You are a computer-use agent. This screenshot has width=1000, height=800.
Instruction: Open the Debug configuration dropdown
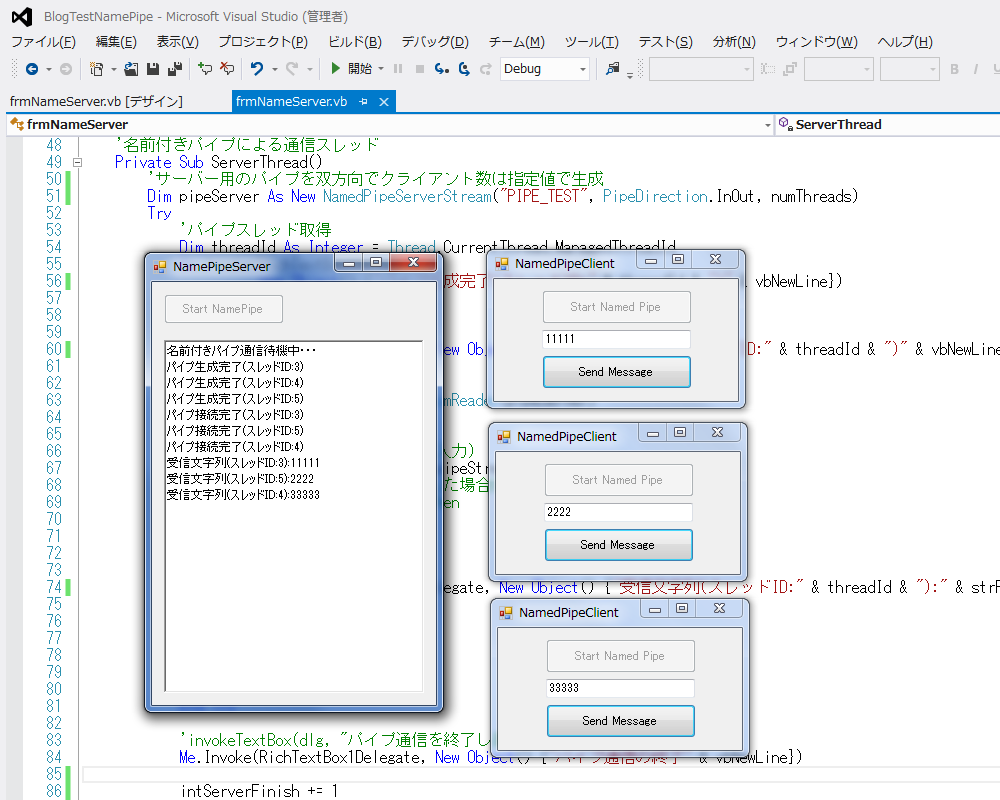[583, 69]
